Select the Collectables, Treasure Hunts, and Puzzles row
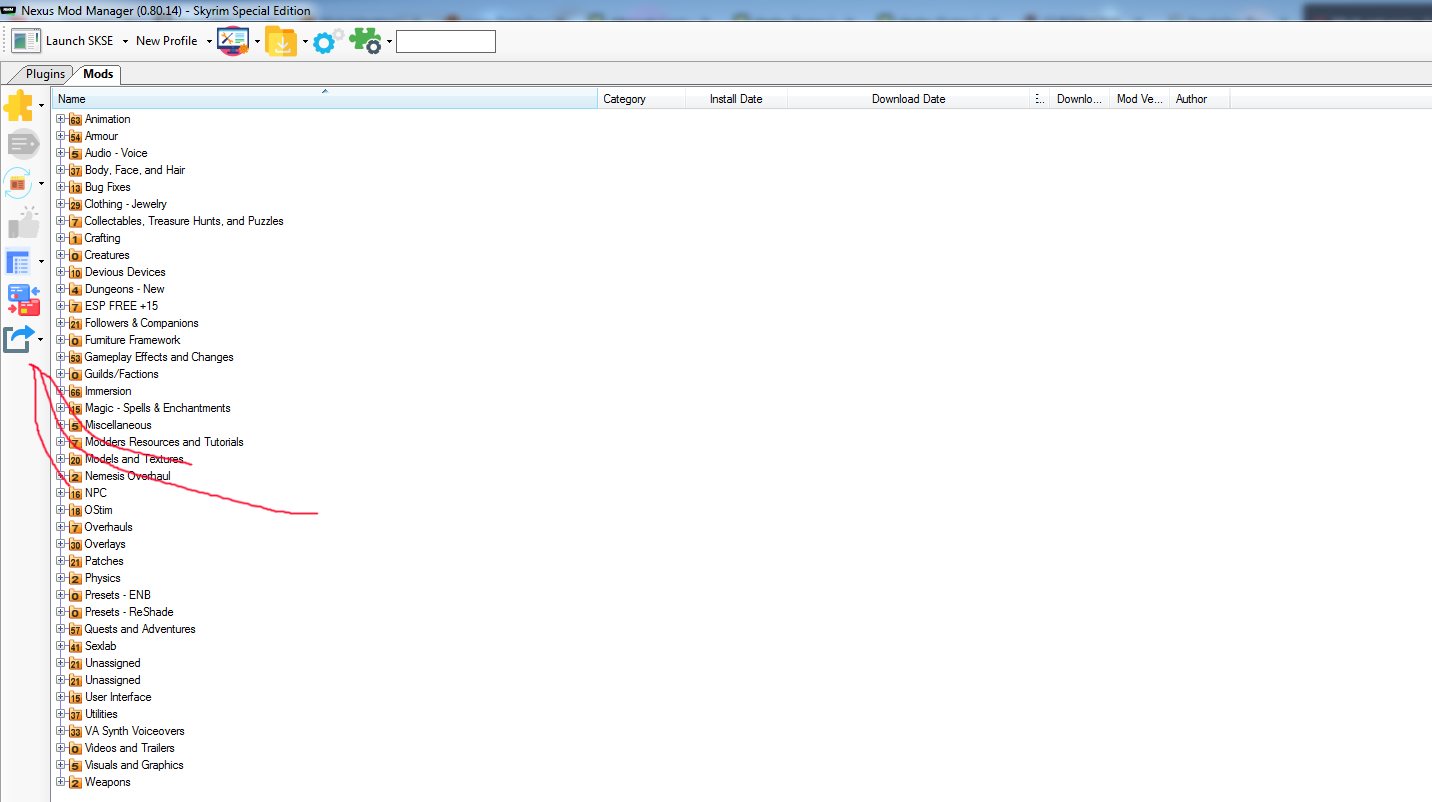Screen dimensions: 1432x802 tap(184, 221)
